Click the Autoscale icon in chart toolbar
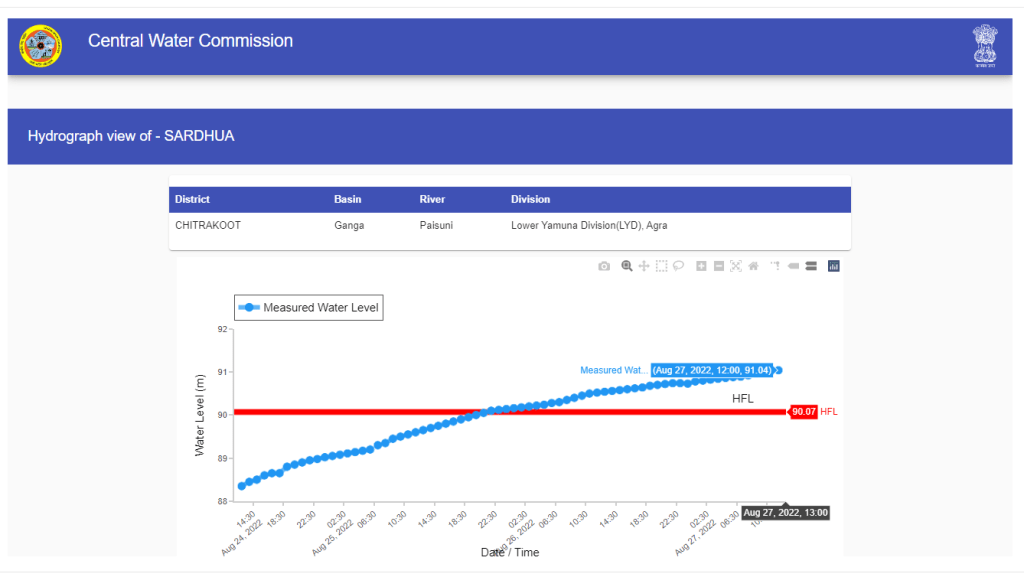Image resolution: width=1024 pixels, height=577 pixels. pos(736,266)
